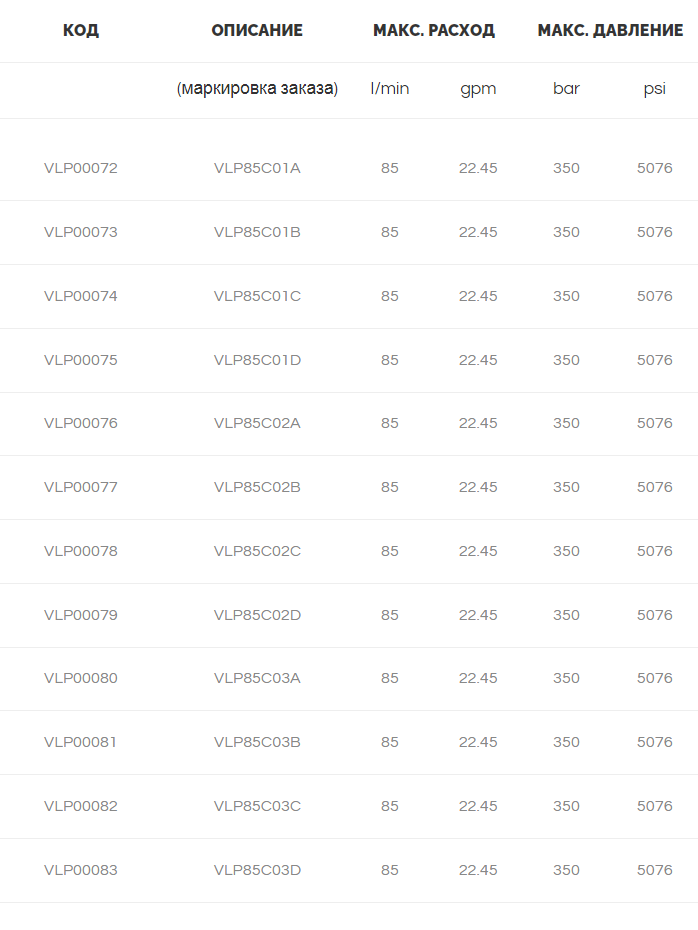Select code VLP00073
The image size is (698, 930).
click(81, 232)
